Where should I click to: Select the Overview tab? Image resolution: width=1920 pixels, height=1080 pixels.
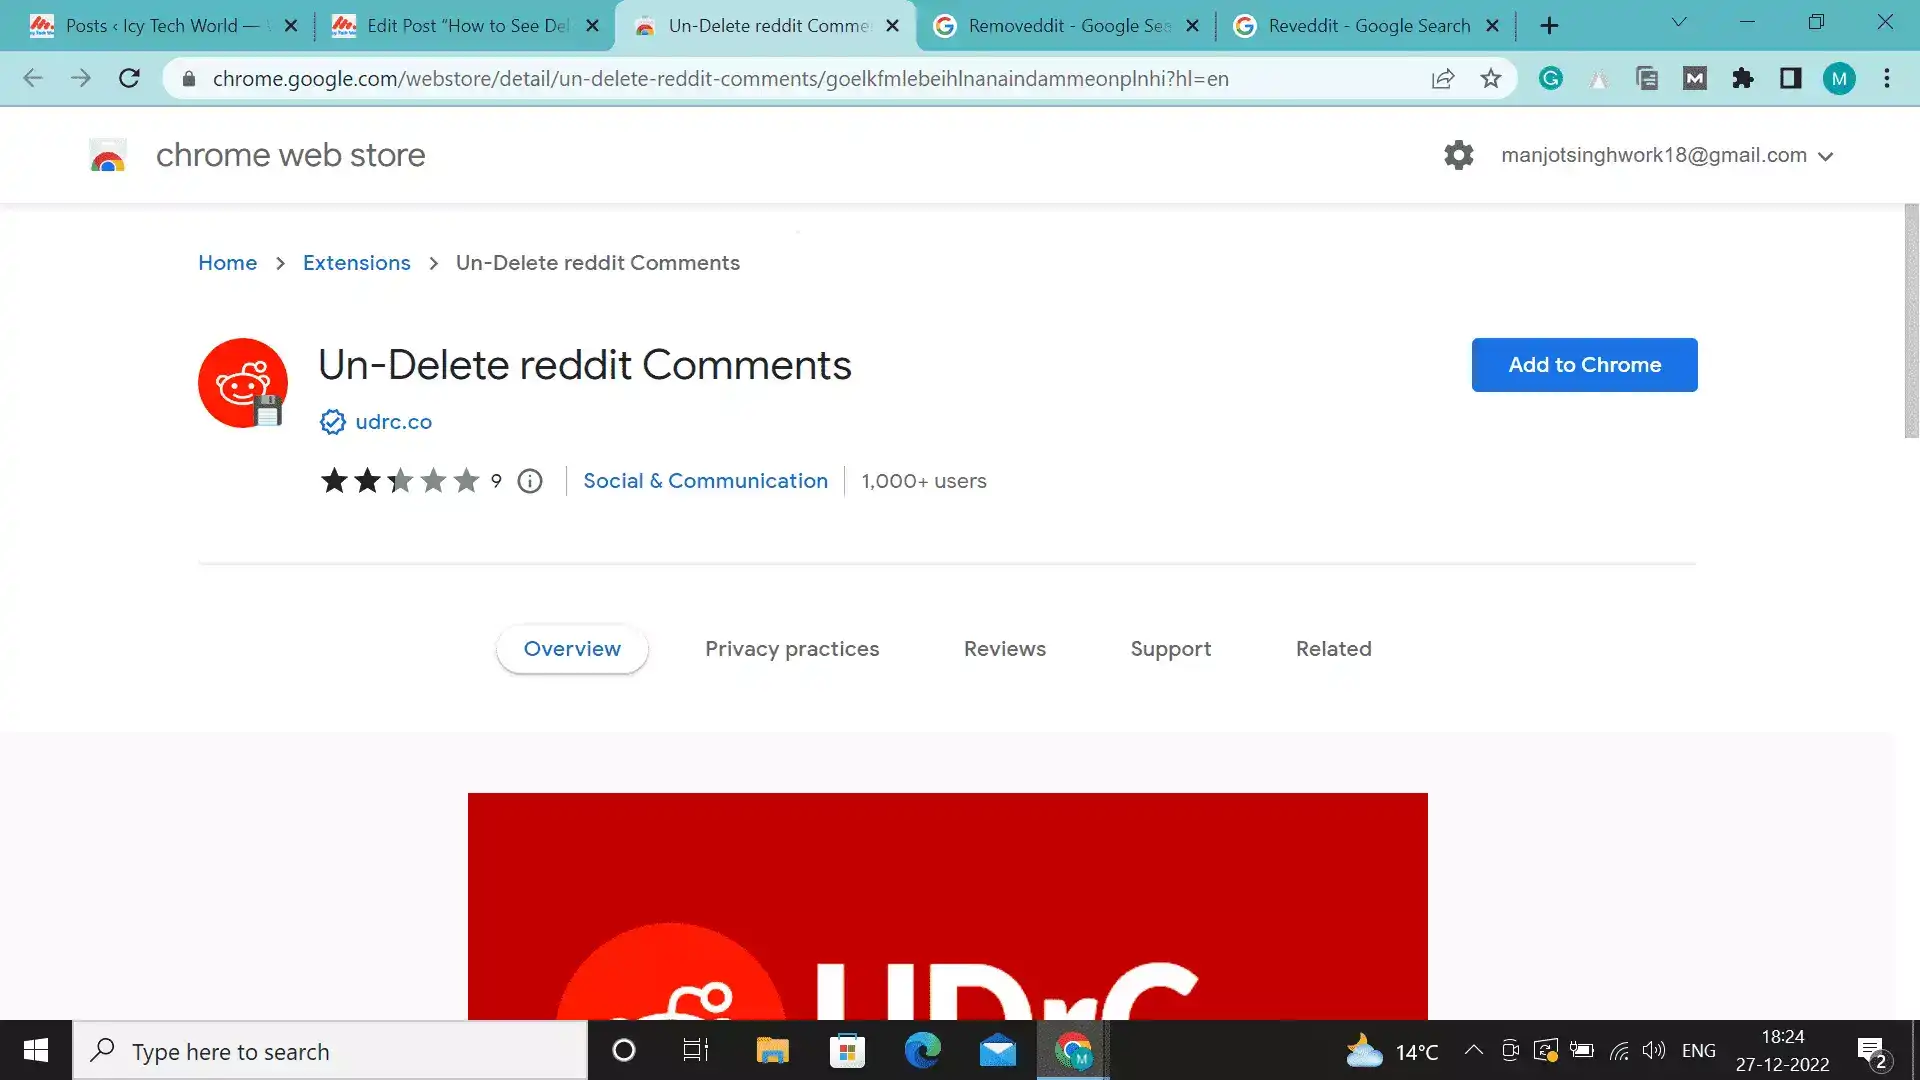572,649
